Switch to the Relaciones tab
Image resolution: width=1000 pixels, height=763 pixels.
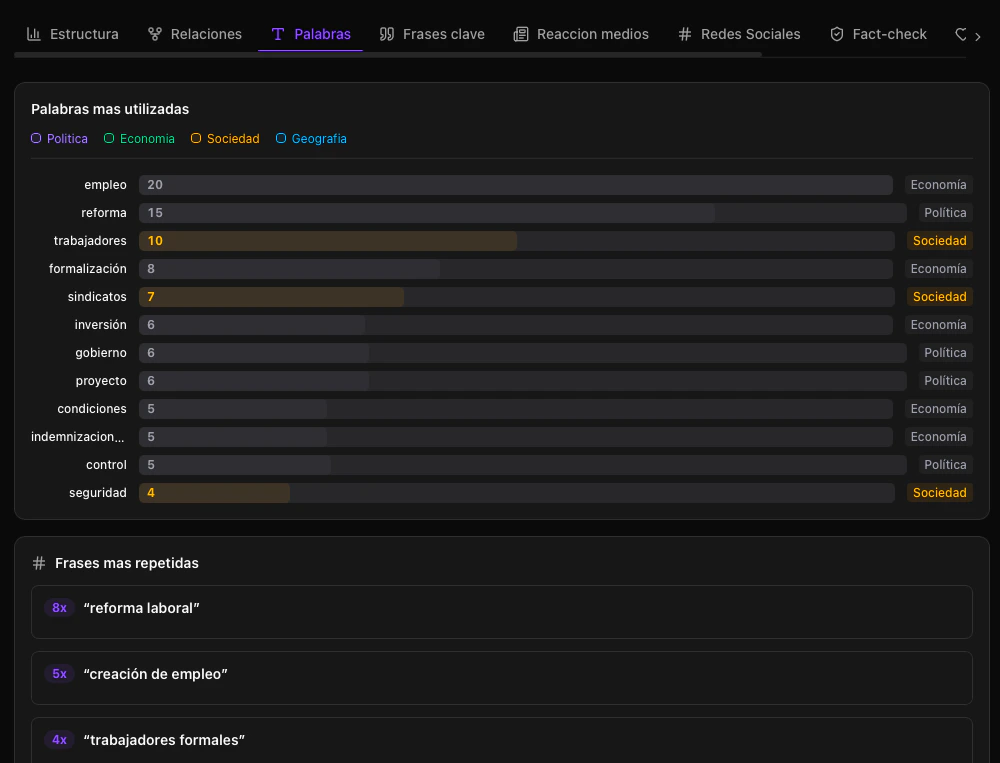click(195, 34)
